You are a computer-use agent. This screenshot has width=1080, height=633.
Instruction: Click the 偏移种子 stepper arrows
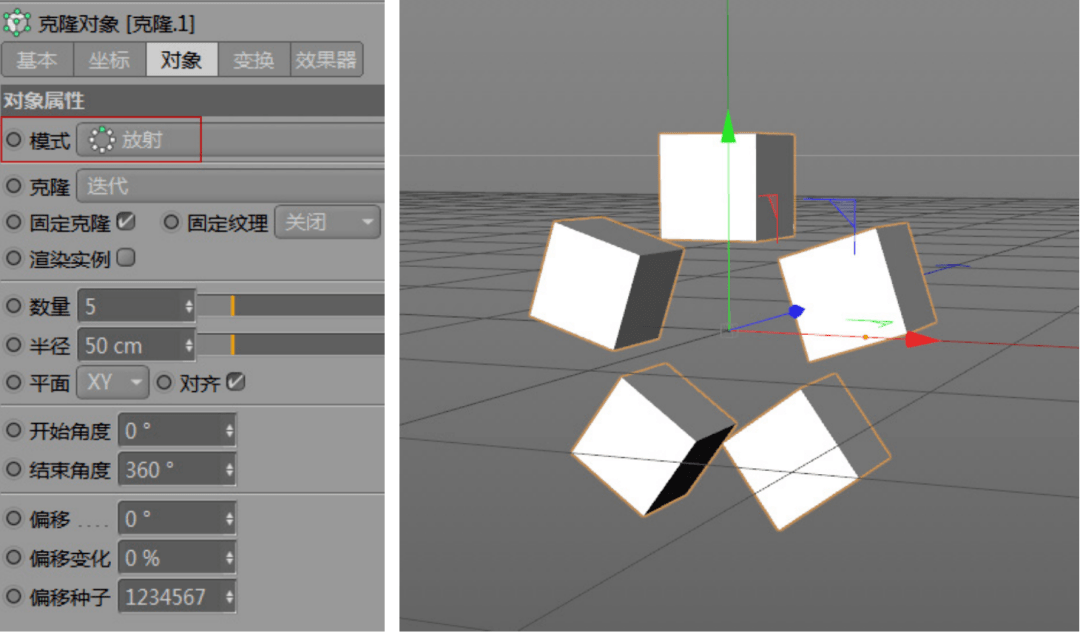click(229, 596)
